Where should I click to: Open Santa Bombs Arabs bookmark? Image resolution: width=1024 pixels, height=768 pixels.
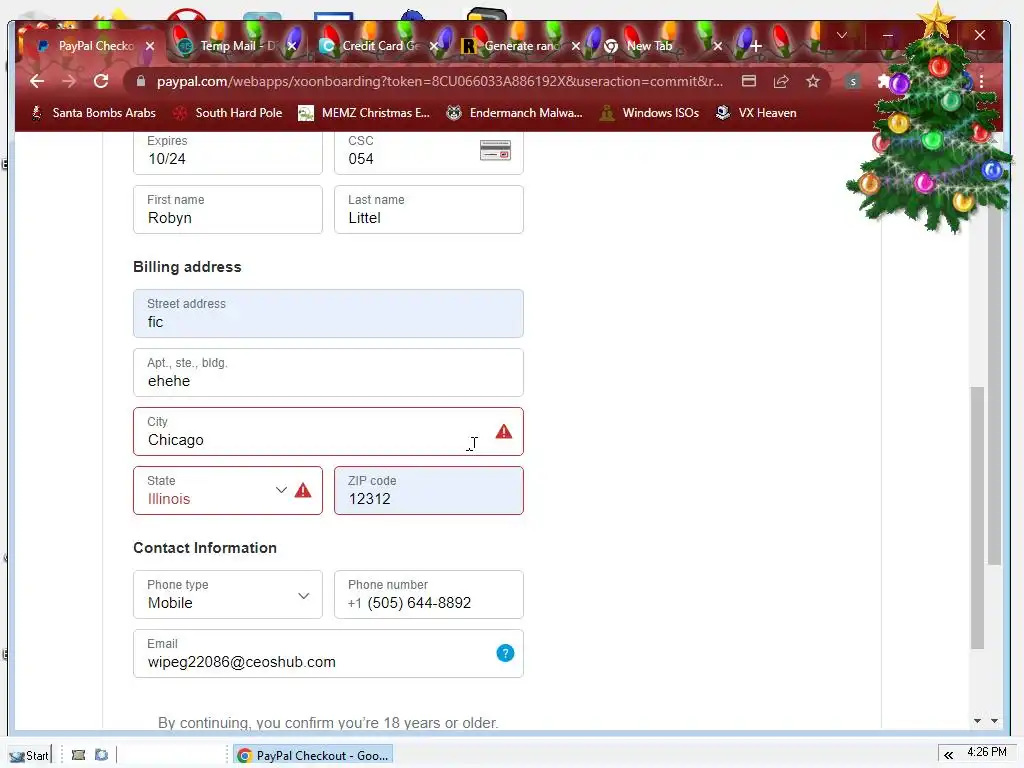[x=94, y=113]
